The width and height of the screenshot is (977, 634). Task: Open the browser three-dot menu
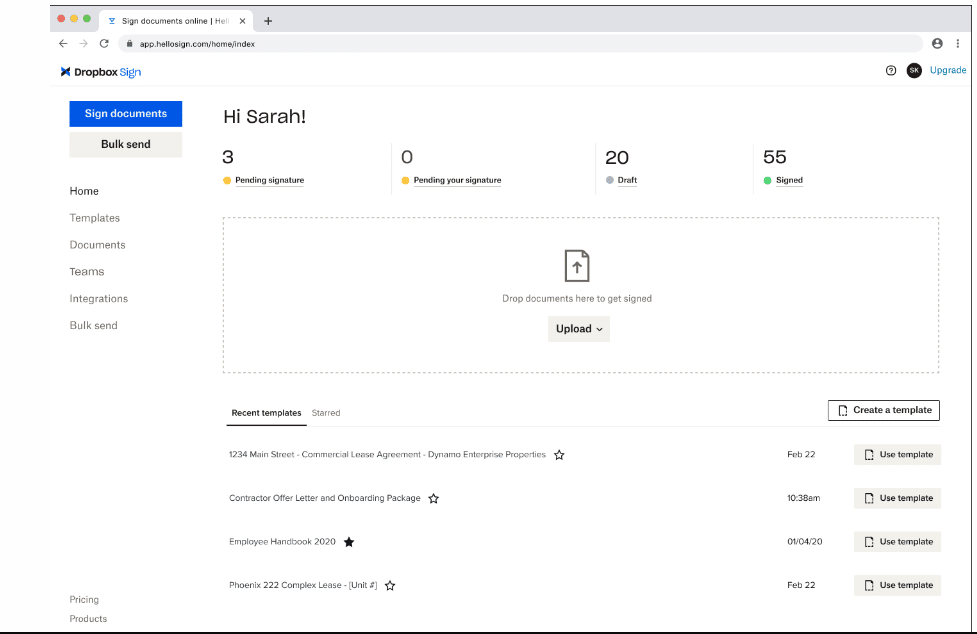pos(957,43)
